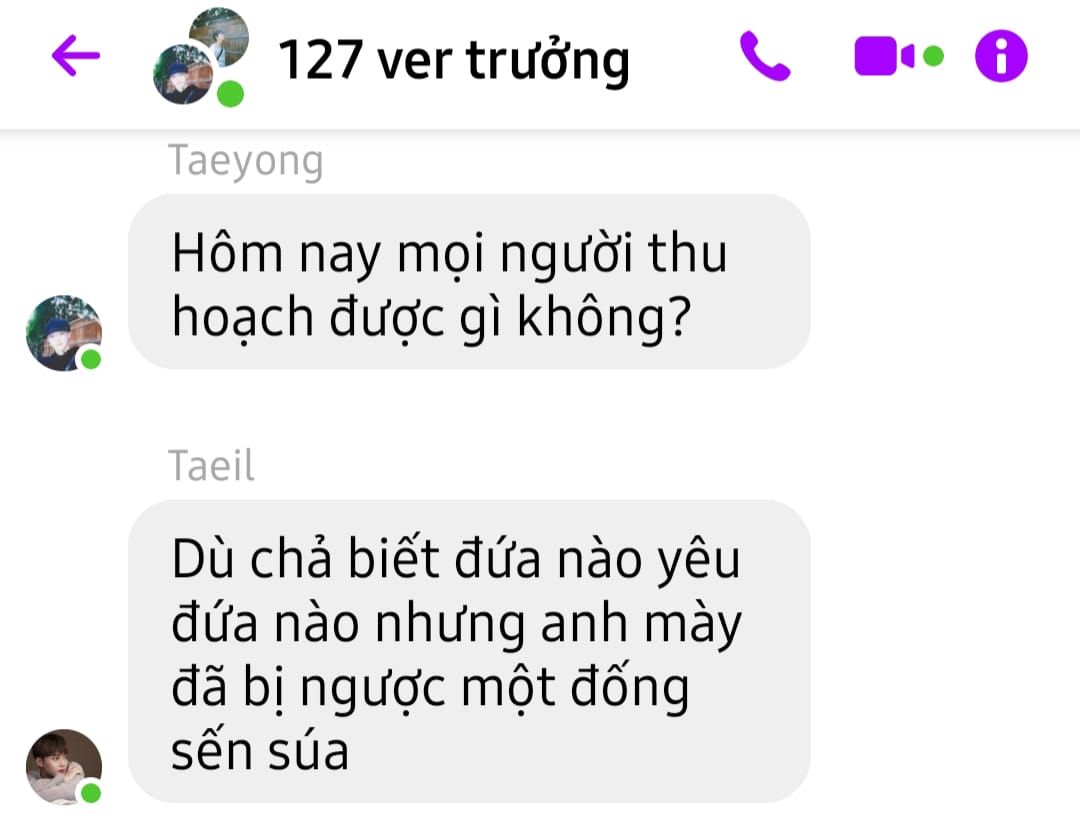This screenshot has width=1080, height=831.
Task: Open the conversation info panel
Action: coord(1001,56)
